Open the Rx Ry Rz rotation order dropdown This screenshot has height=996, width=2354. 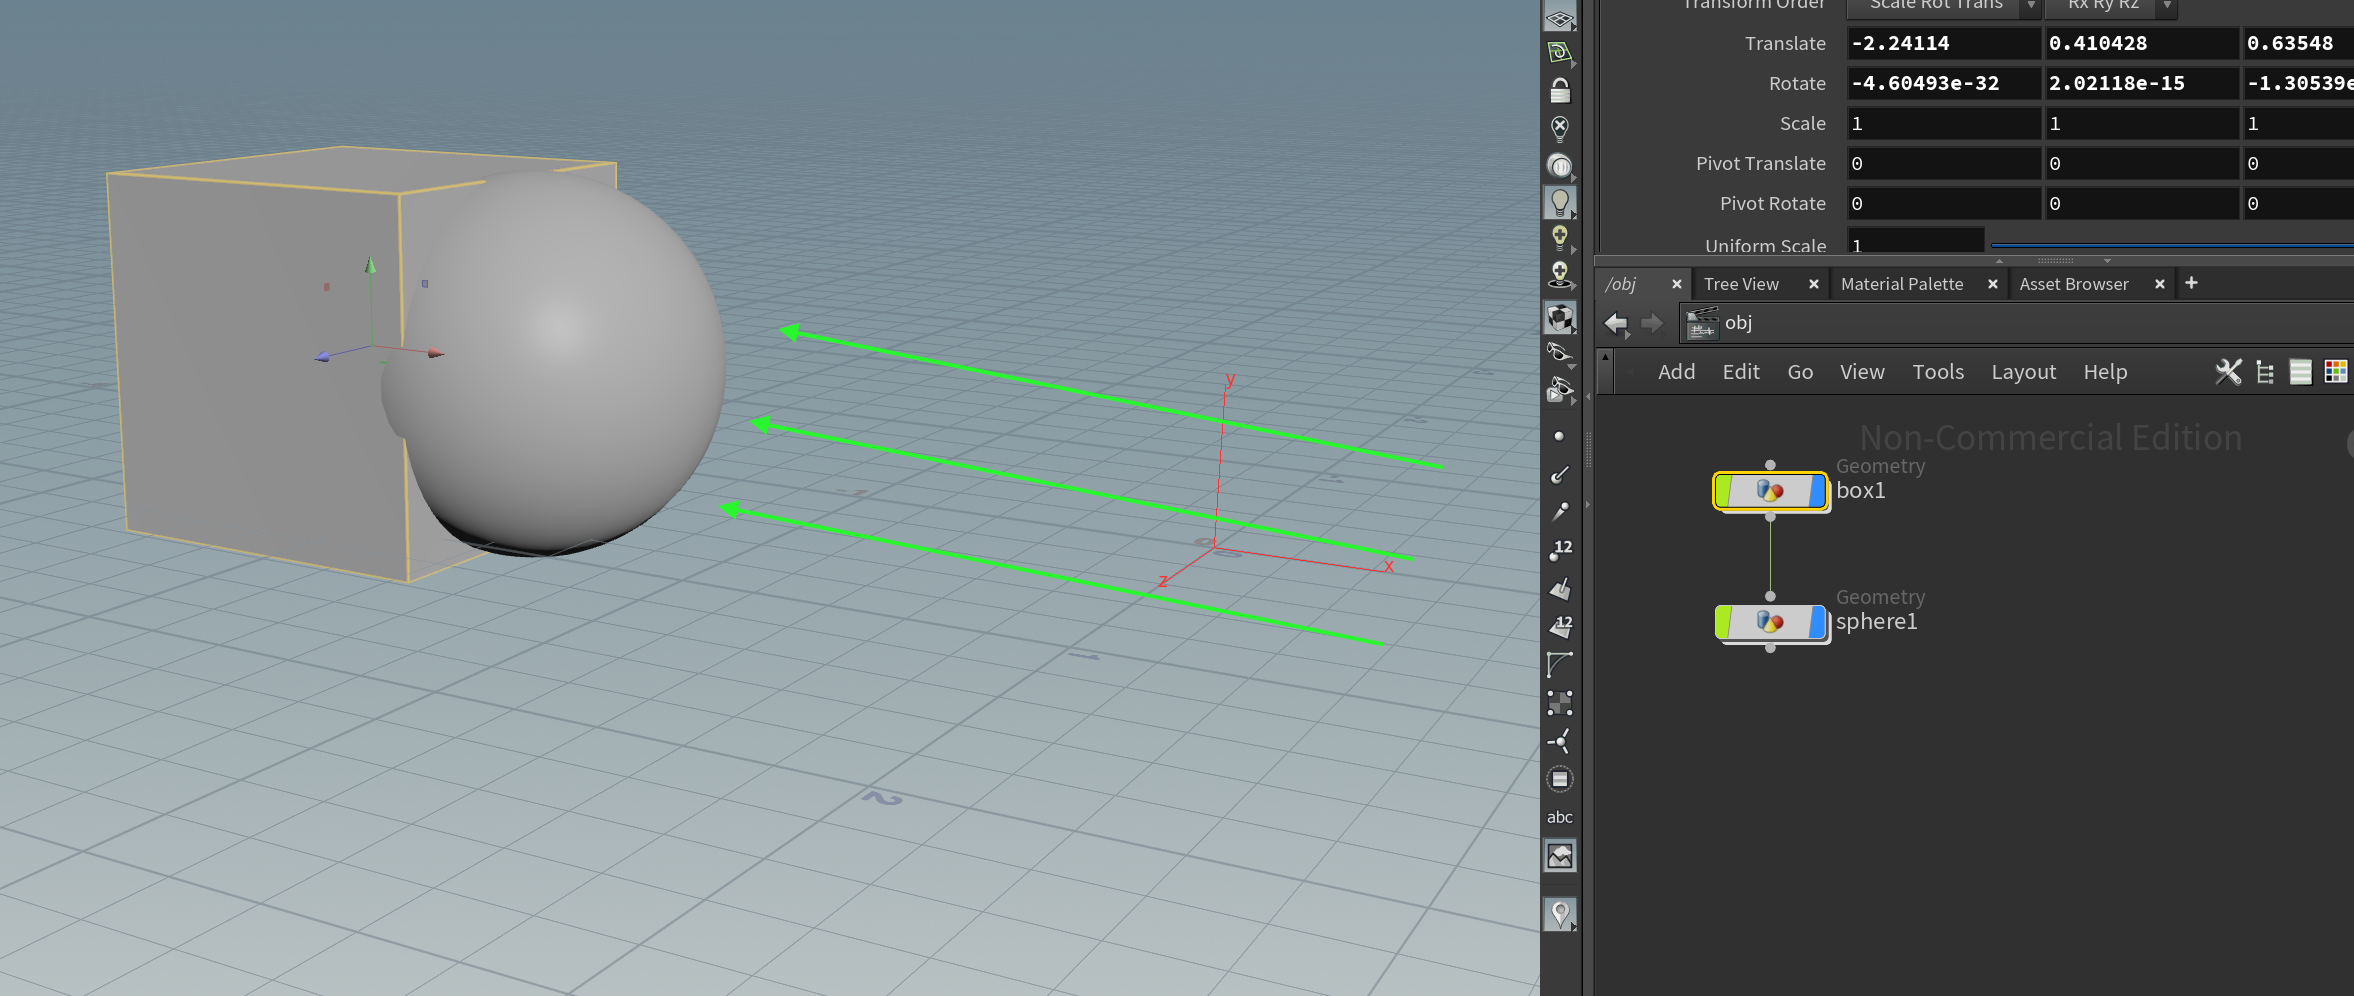click(2110, 6)
